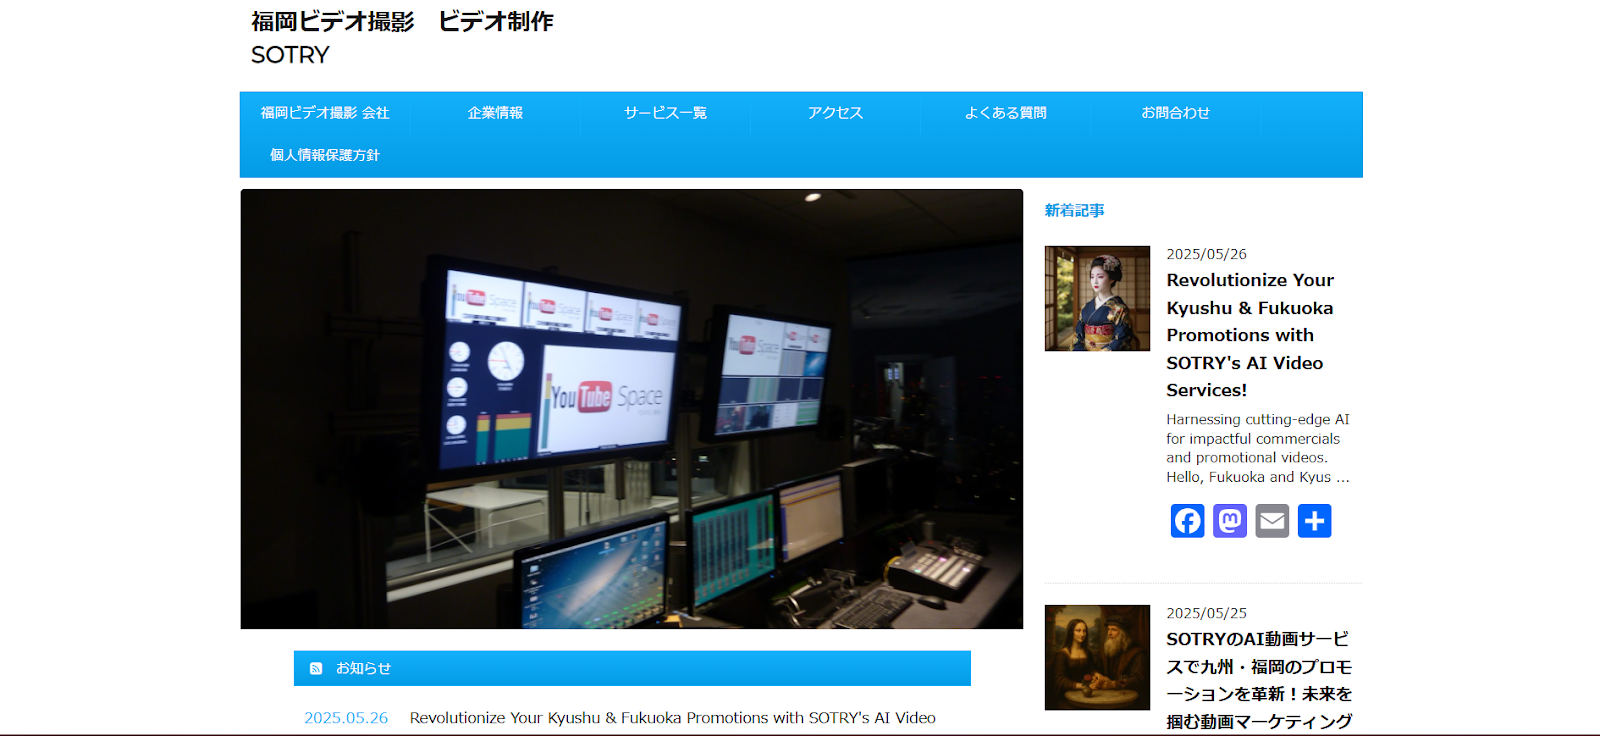Image resolution: width=1600 pixels, height=736 pixels.
Task: Click the 福岡ビデオ撮影 ビデオ制作 site title
Action: 402,21
